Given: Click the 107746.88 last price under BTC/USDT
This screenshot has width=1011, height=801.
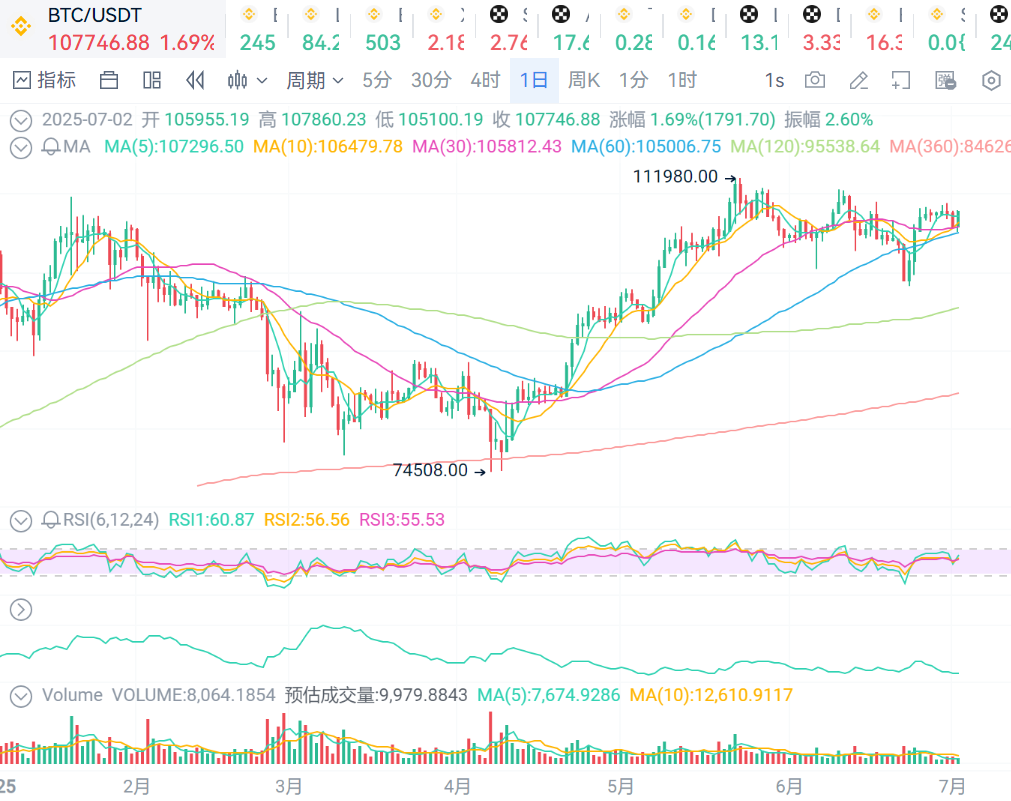Looking at the screenshot, I should (x=99, y=43).
